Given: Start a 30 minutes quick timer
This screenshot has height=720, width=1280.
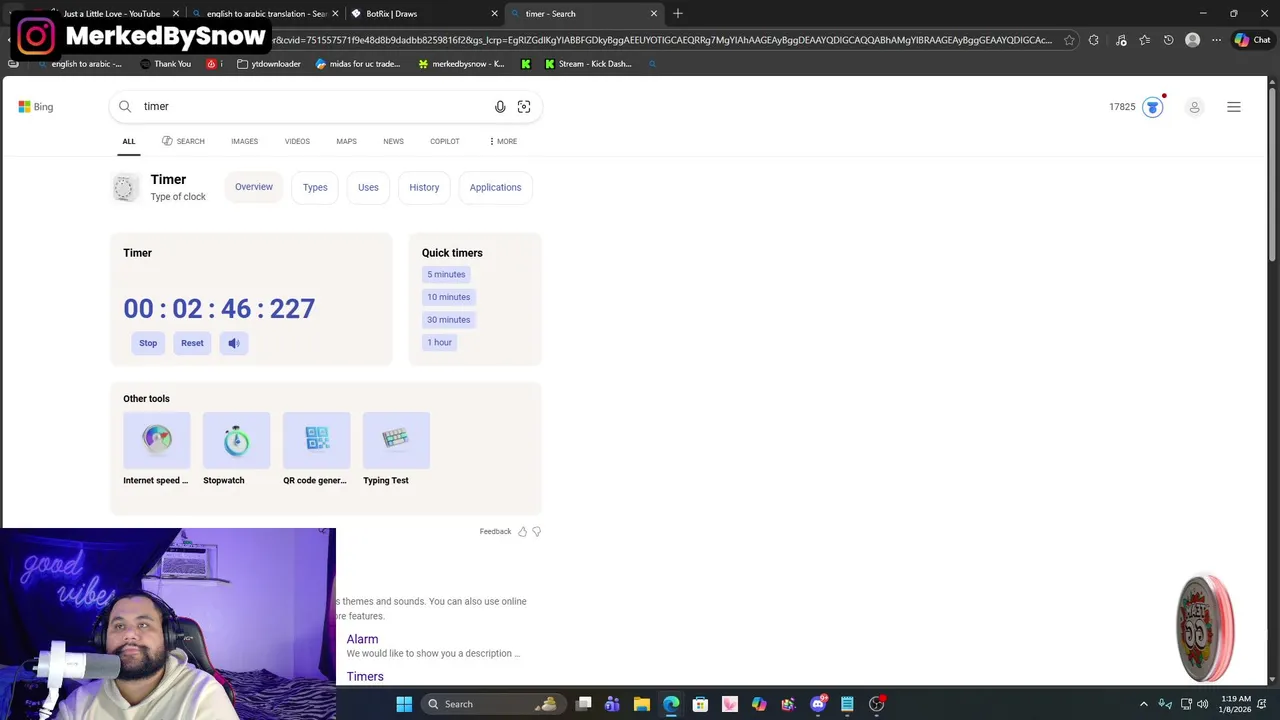Looking at the screenshot, I should 448,320.
